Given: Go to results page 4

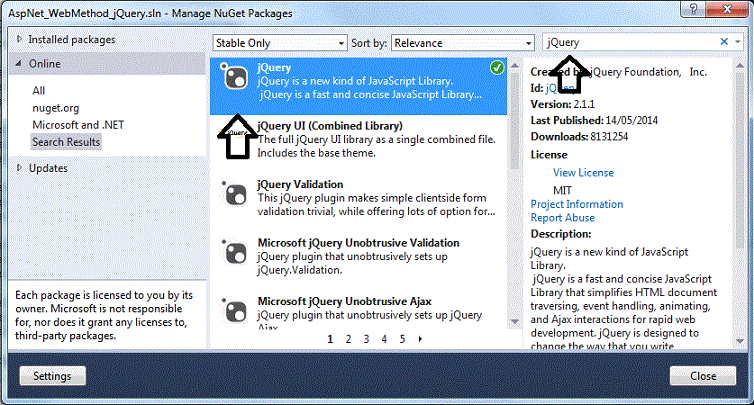Looking at the screenshot, I should (x=384, y=339).
